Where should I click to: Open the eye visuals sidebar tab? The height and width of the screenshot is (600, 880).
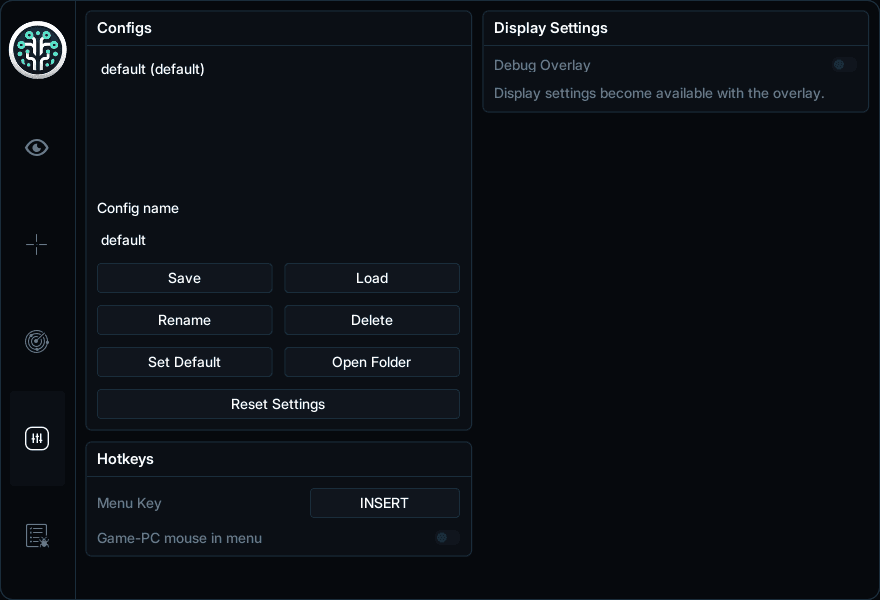pos(37,148)
